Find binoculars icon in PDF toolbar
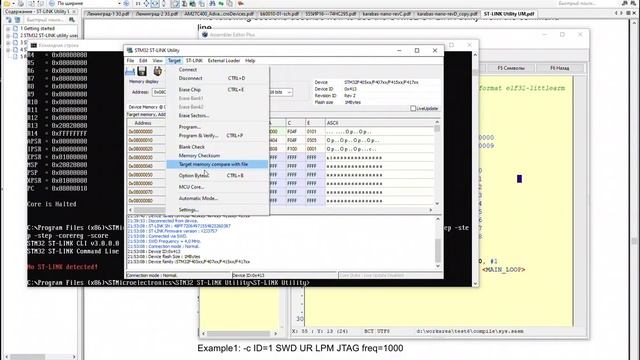This screenshot has height=360, width=640. [x=212, y=3]
